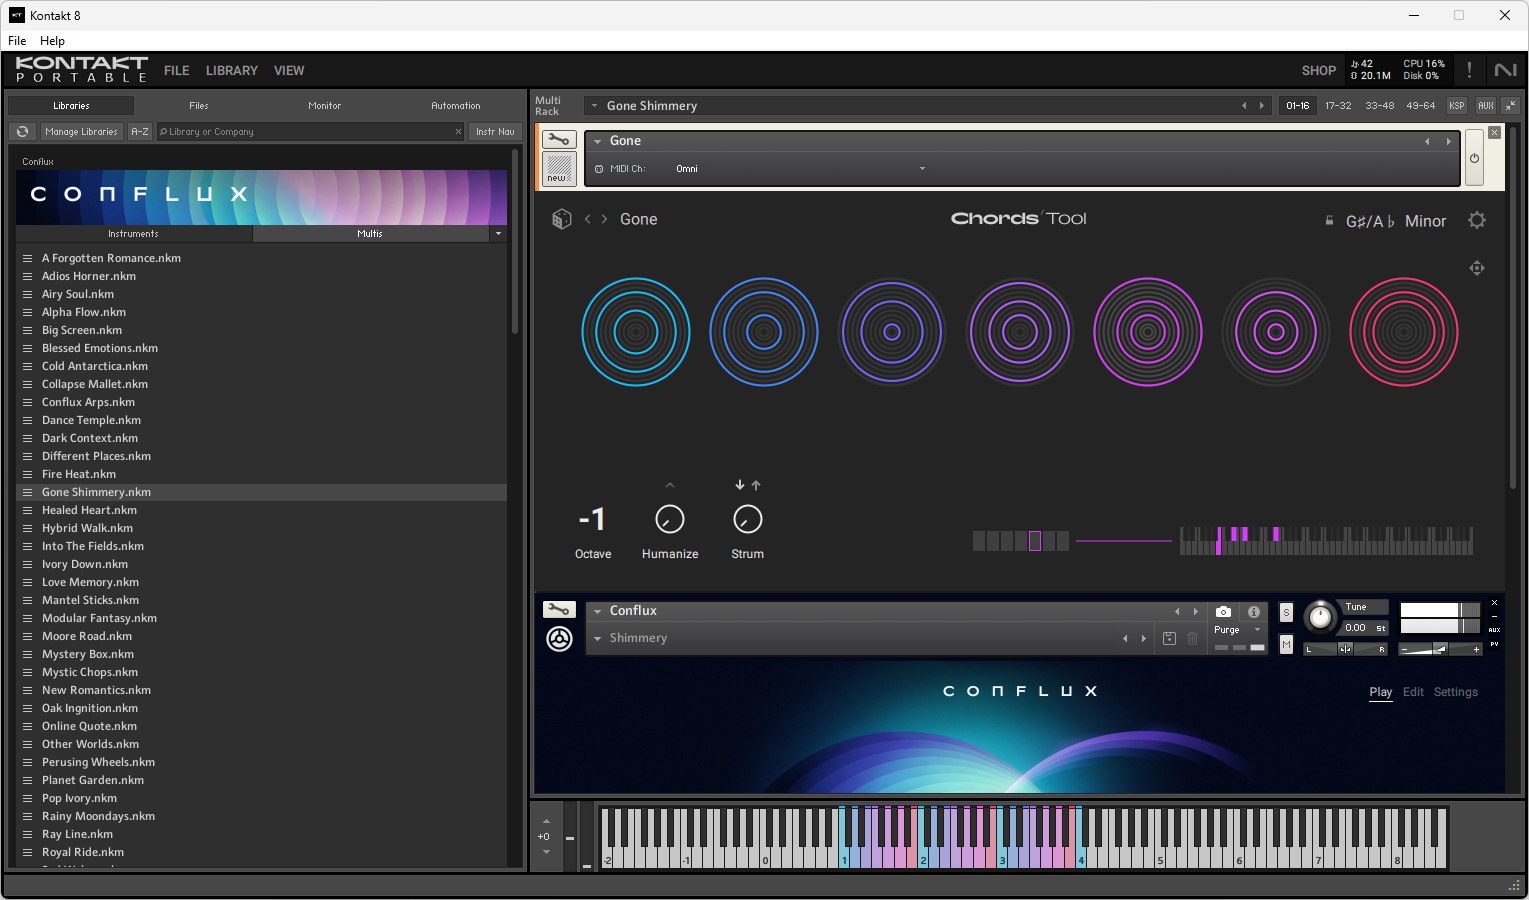Click the Conflux library logo icon
1529x900 pixels.
click(559, 638)
